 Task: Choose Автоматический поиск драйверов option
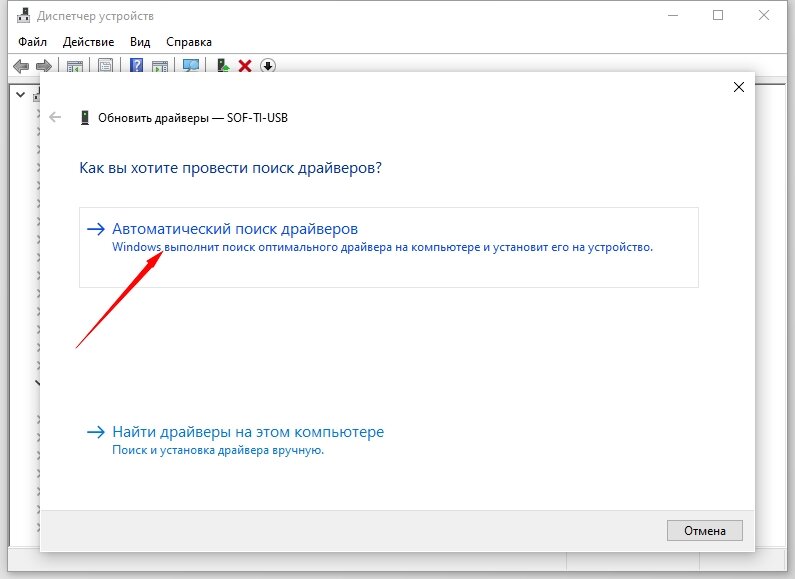(x=389, y=247)
